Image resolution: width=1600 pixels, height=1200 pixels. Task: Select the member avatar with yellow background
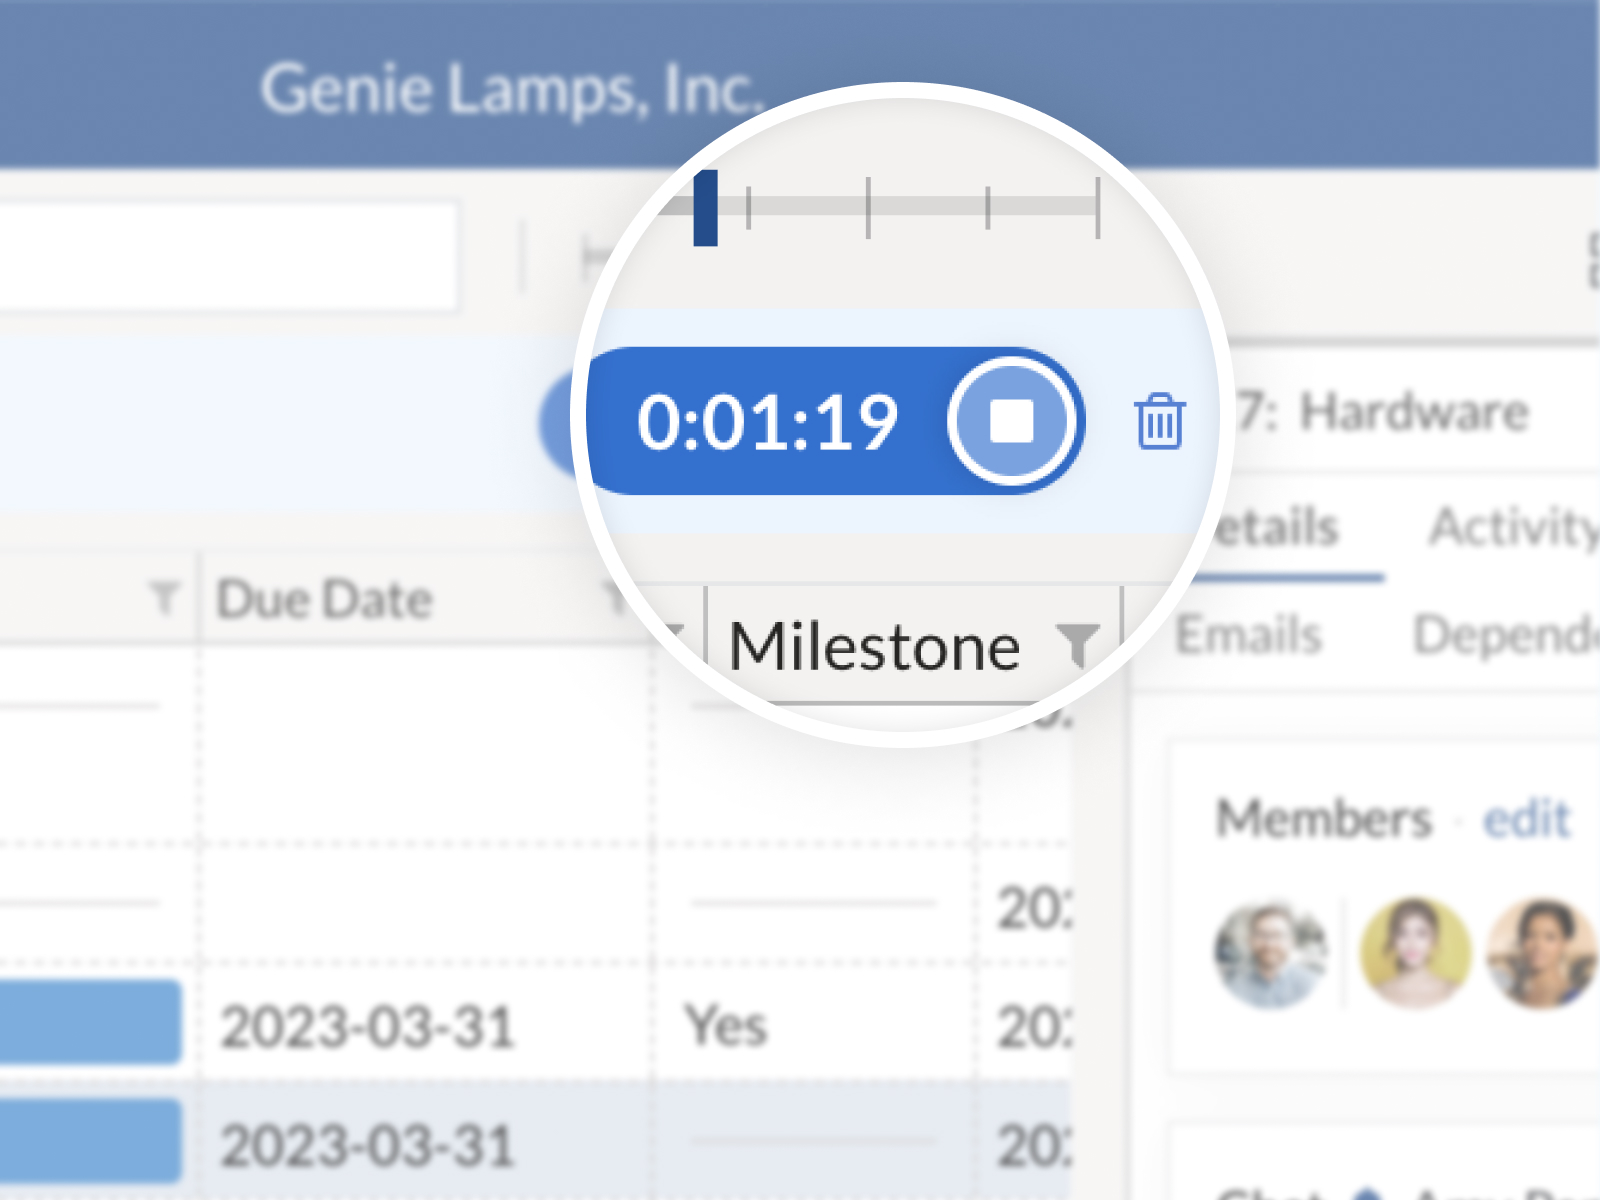(x=1414, y=953)
